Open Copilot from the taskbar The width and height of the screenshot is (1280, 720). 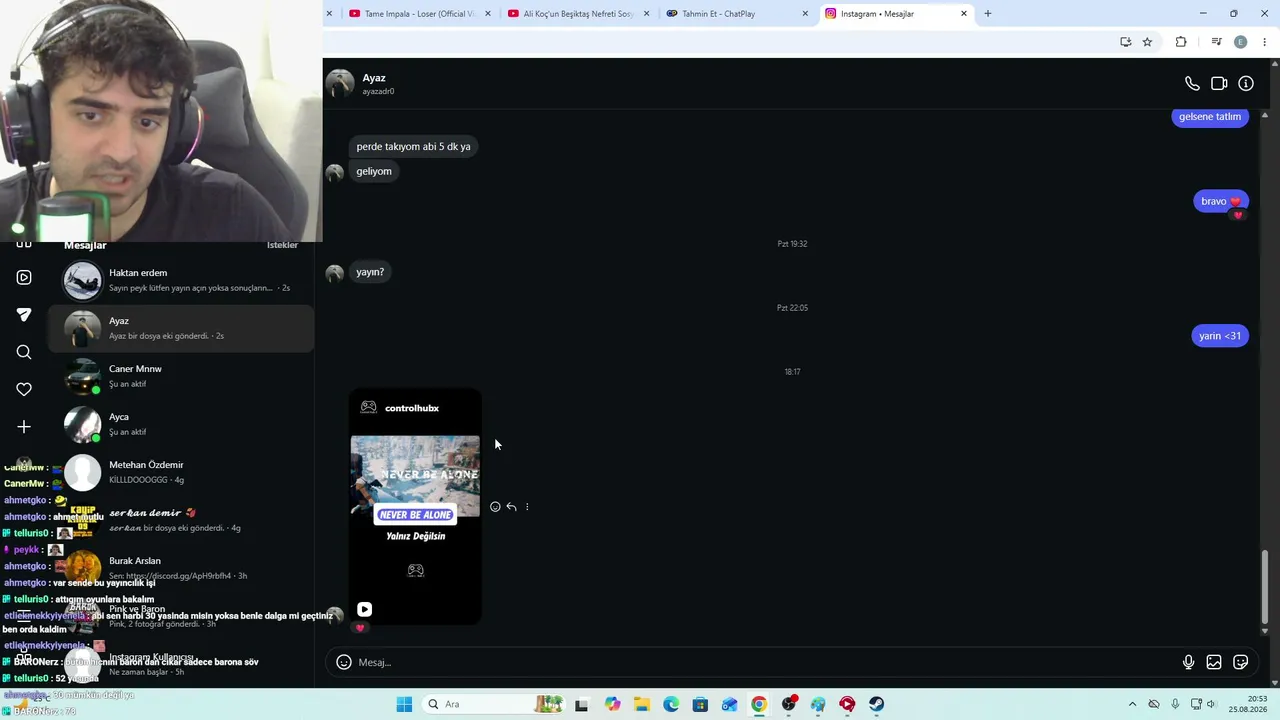[612, 704]
